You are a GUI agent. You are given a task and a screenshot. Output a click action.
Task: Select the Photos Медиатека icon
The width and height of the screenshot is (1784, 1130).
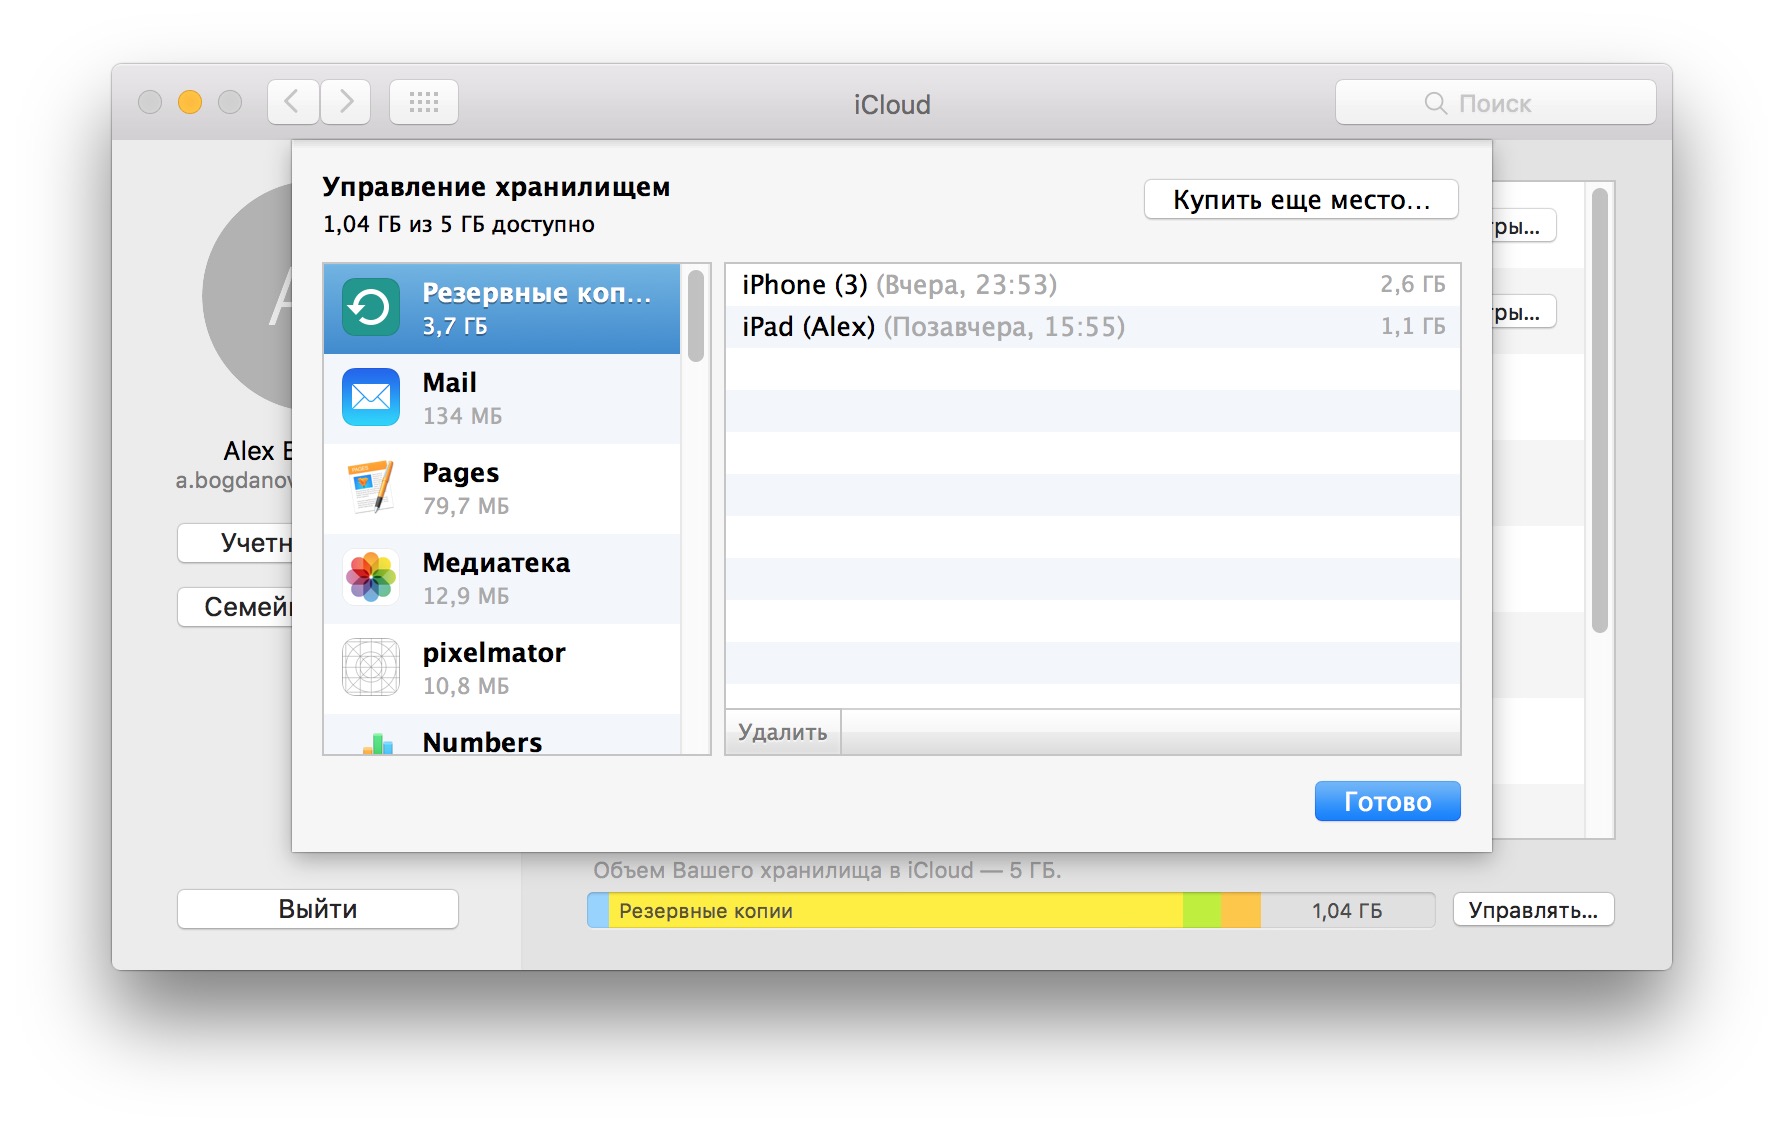point(371,578)
